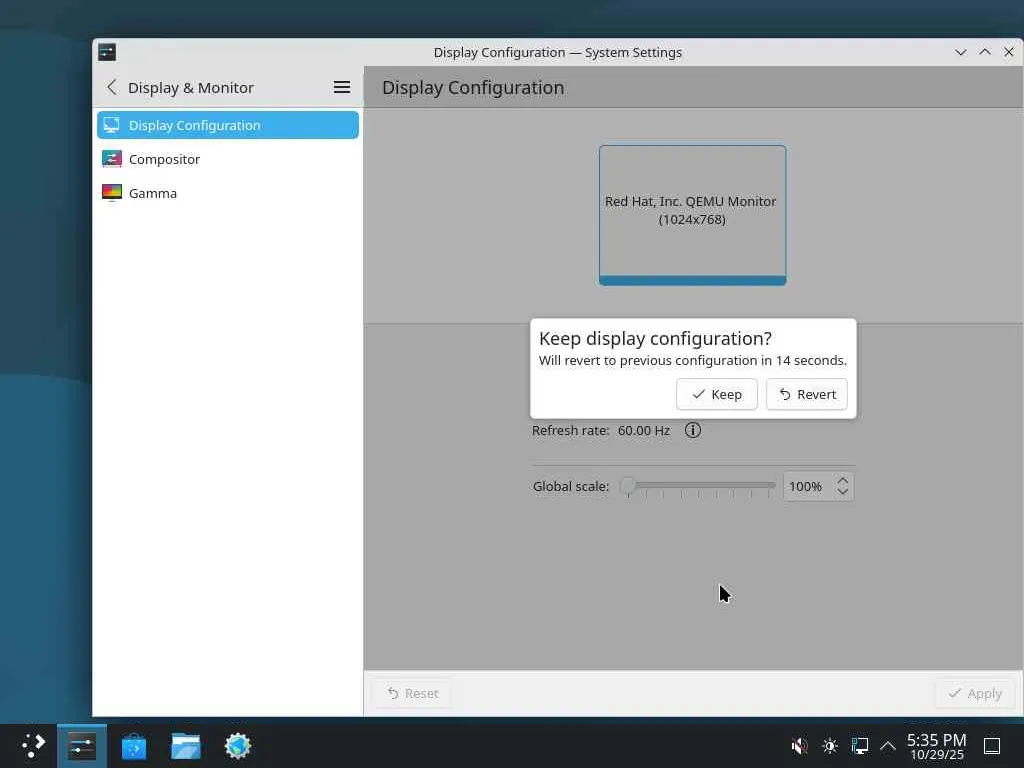The height and width of the screenshot is (768, 1024).
Task: Click the show desktop button
Action: (992, 746)
